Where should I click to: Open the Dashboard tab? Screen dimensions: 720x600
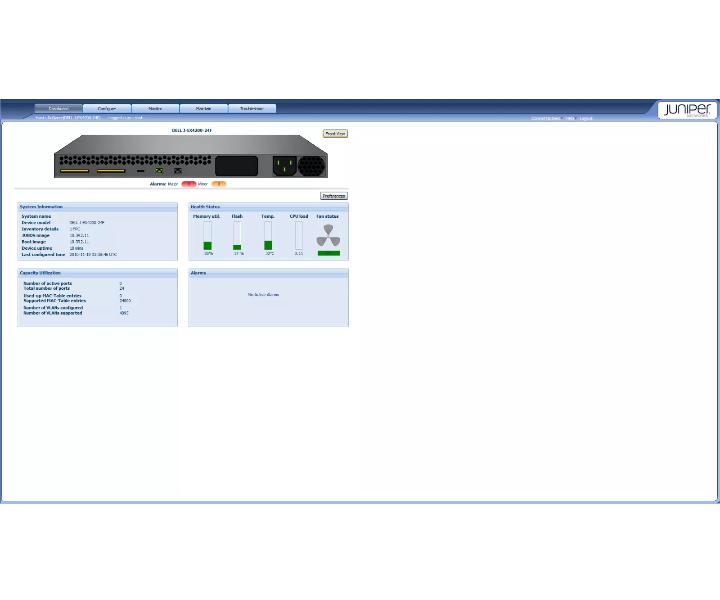click(x=58, y=108)
